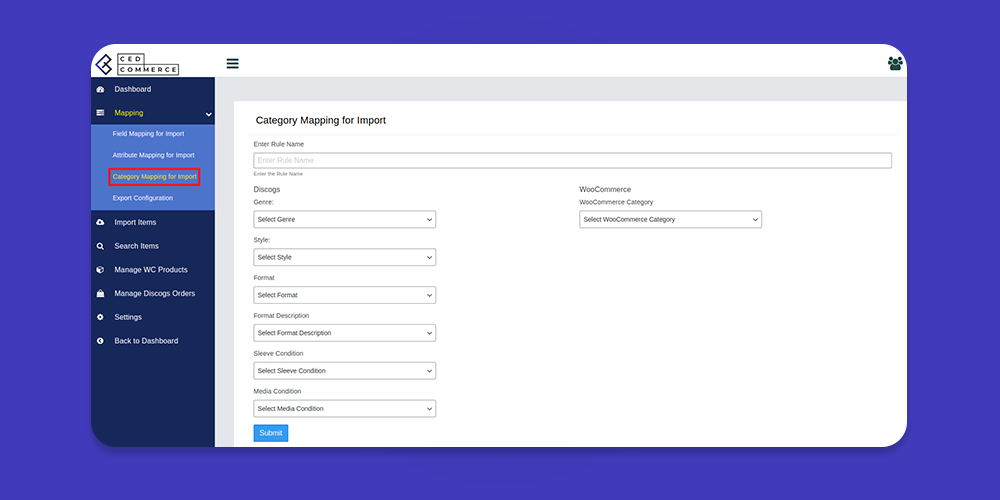
Task: Collapse the Mapping submenu chevron
Action: pos(209,114)
